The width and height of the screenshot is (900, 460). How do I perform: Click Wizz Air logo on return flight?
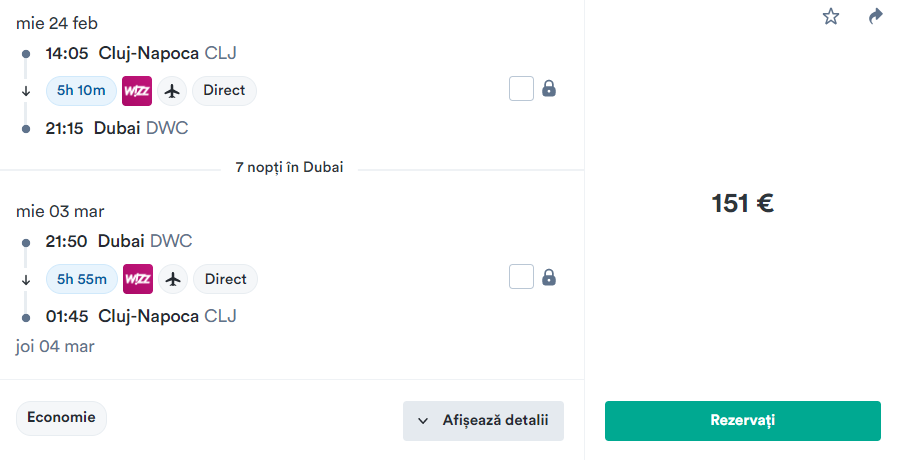(138, 279)
